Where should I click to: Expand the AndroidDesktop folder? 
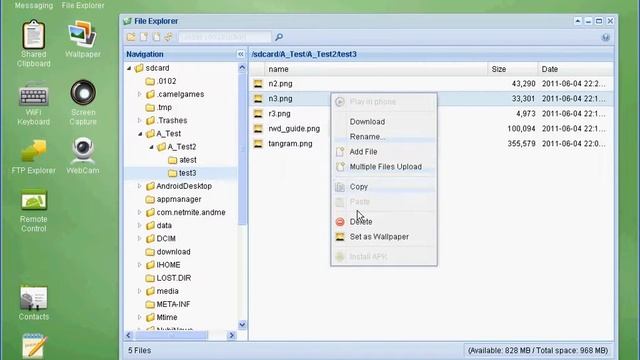(140, 186)
